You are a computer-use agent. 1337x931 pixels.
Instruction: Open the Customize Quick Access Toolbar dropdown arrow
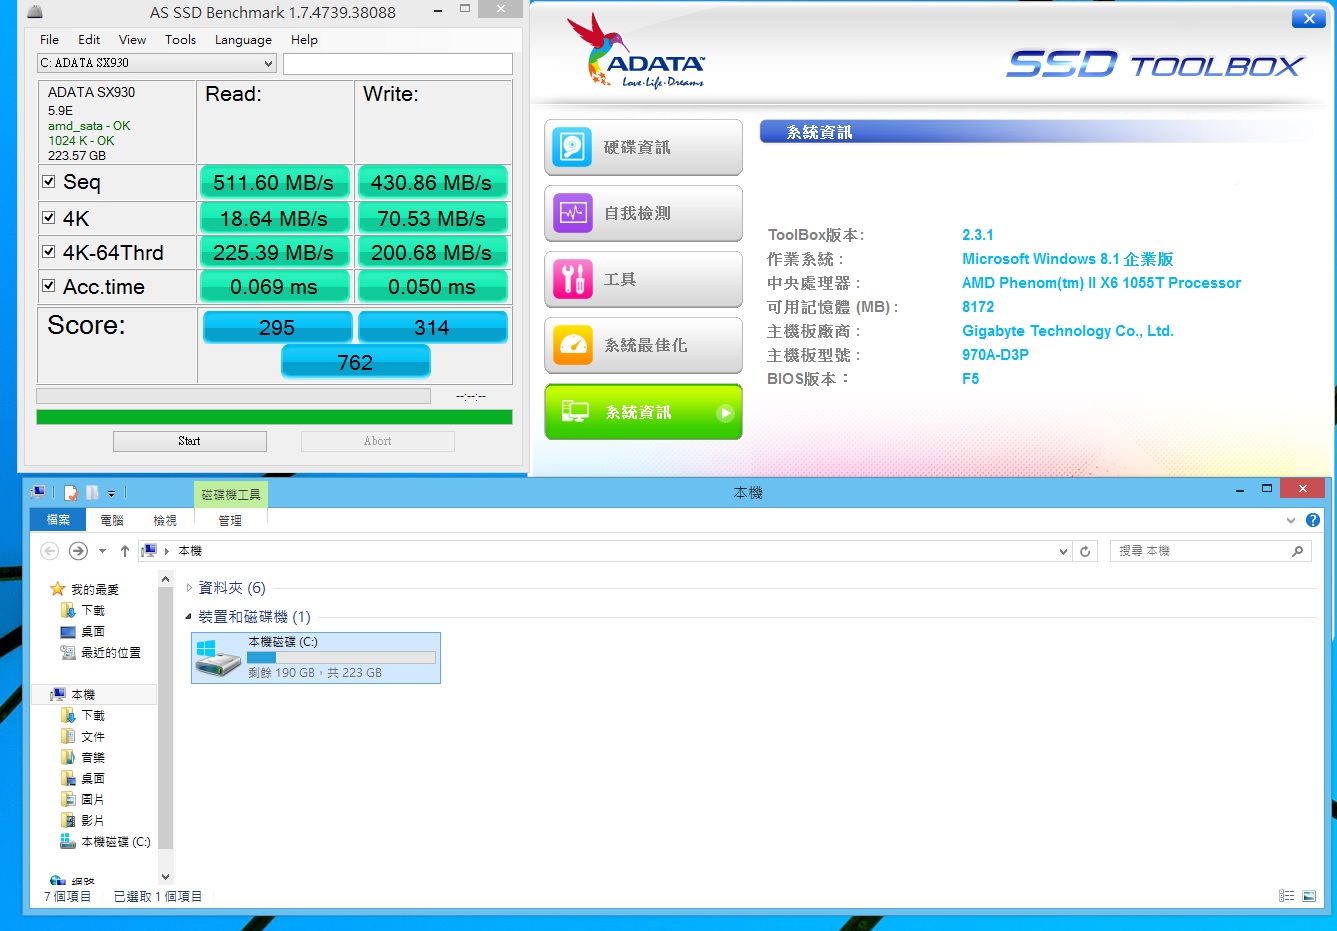tap(111, 493)
